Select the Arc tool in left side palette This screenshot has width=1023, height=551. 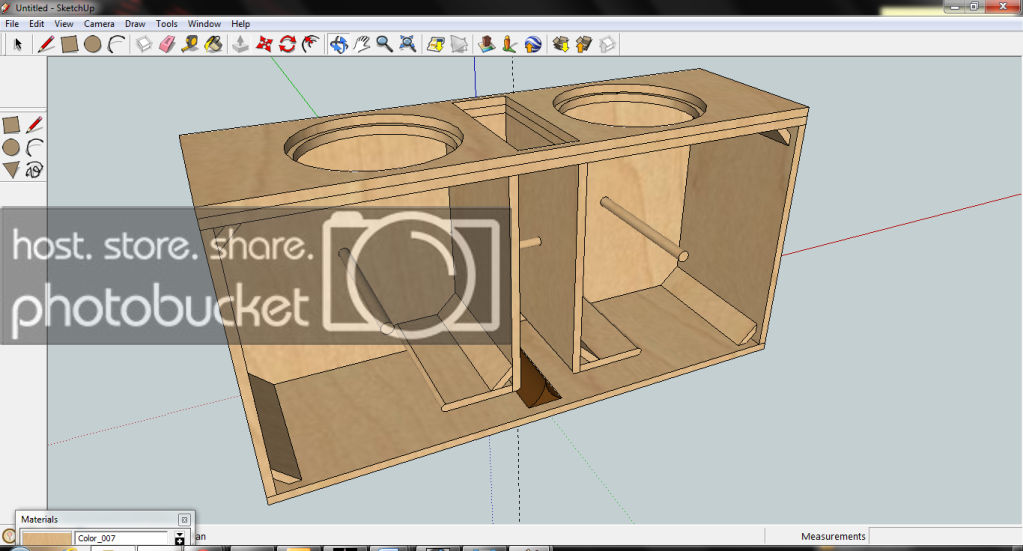tap(35, 147)
